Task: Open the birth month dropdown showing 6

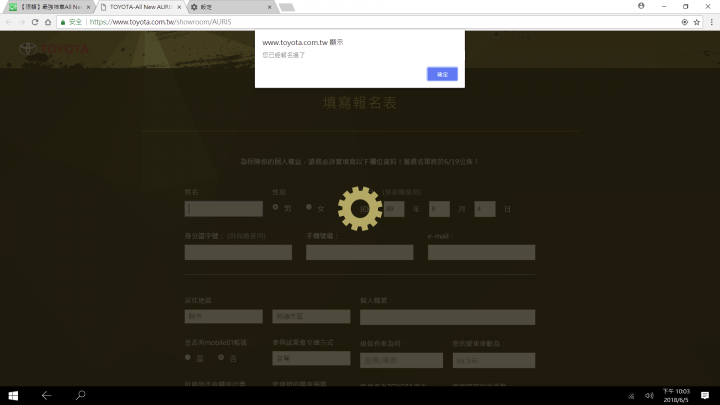Action: click(439, 209)
